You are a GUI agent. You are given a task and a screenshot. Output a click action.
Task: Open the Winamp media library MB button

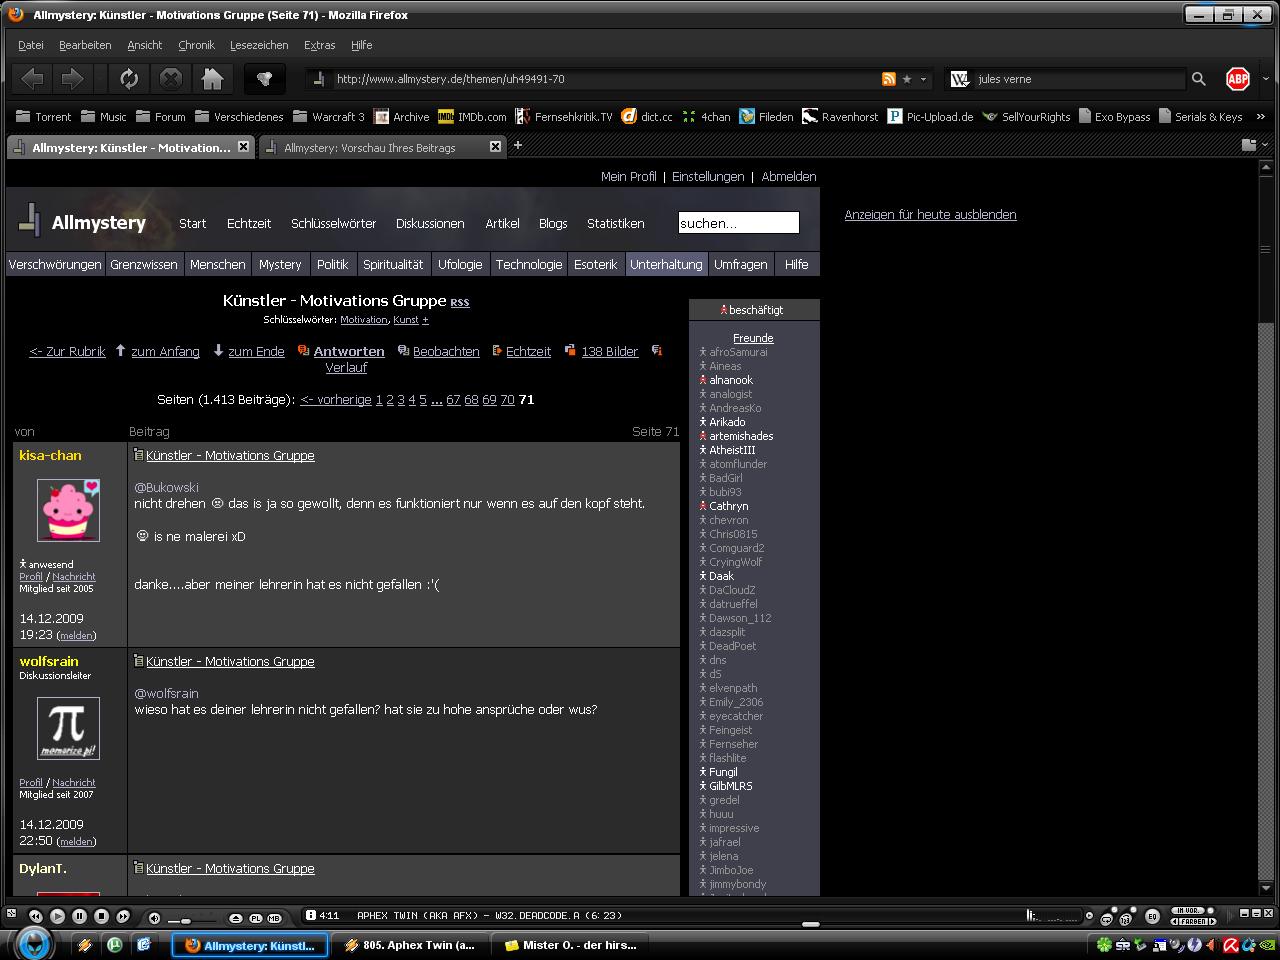click(x=274, y=917)
